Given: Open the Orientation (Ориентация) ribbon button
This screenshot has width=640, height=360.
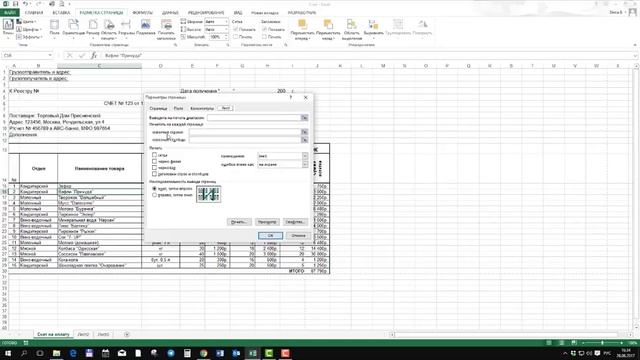Looking at the screenshot, I should [x=73, y=28].
